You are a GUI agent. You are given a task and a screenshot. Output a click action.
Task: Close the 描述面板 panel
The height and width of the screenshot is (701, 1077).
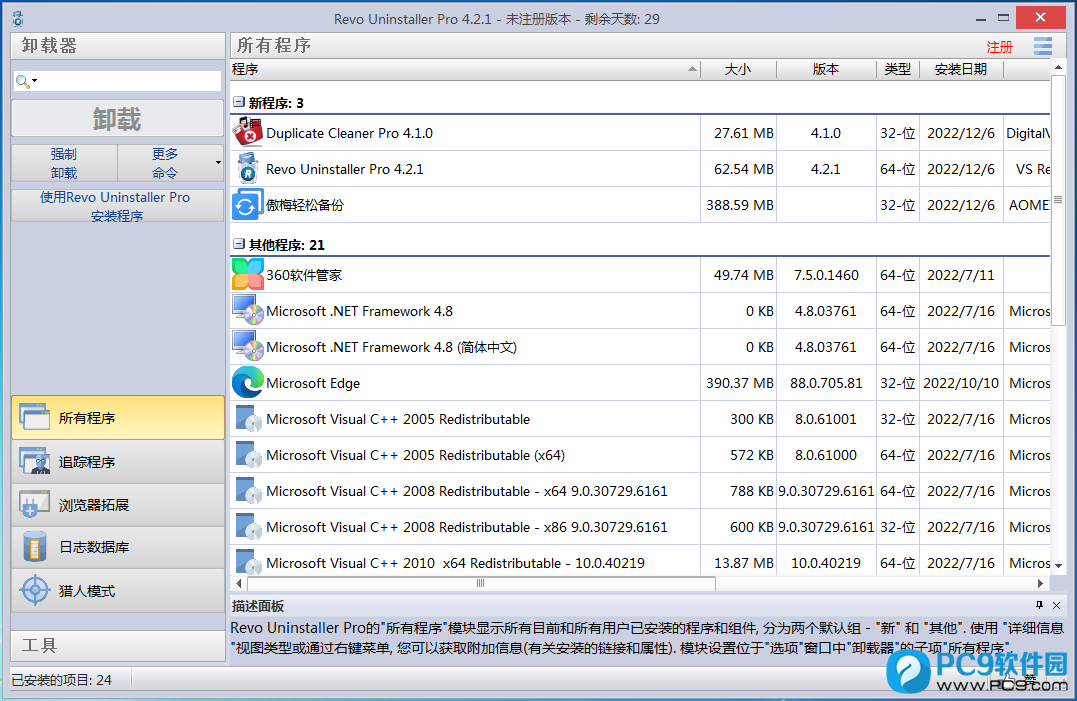[1056, 605]
